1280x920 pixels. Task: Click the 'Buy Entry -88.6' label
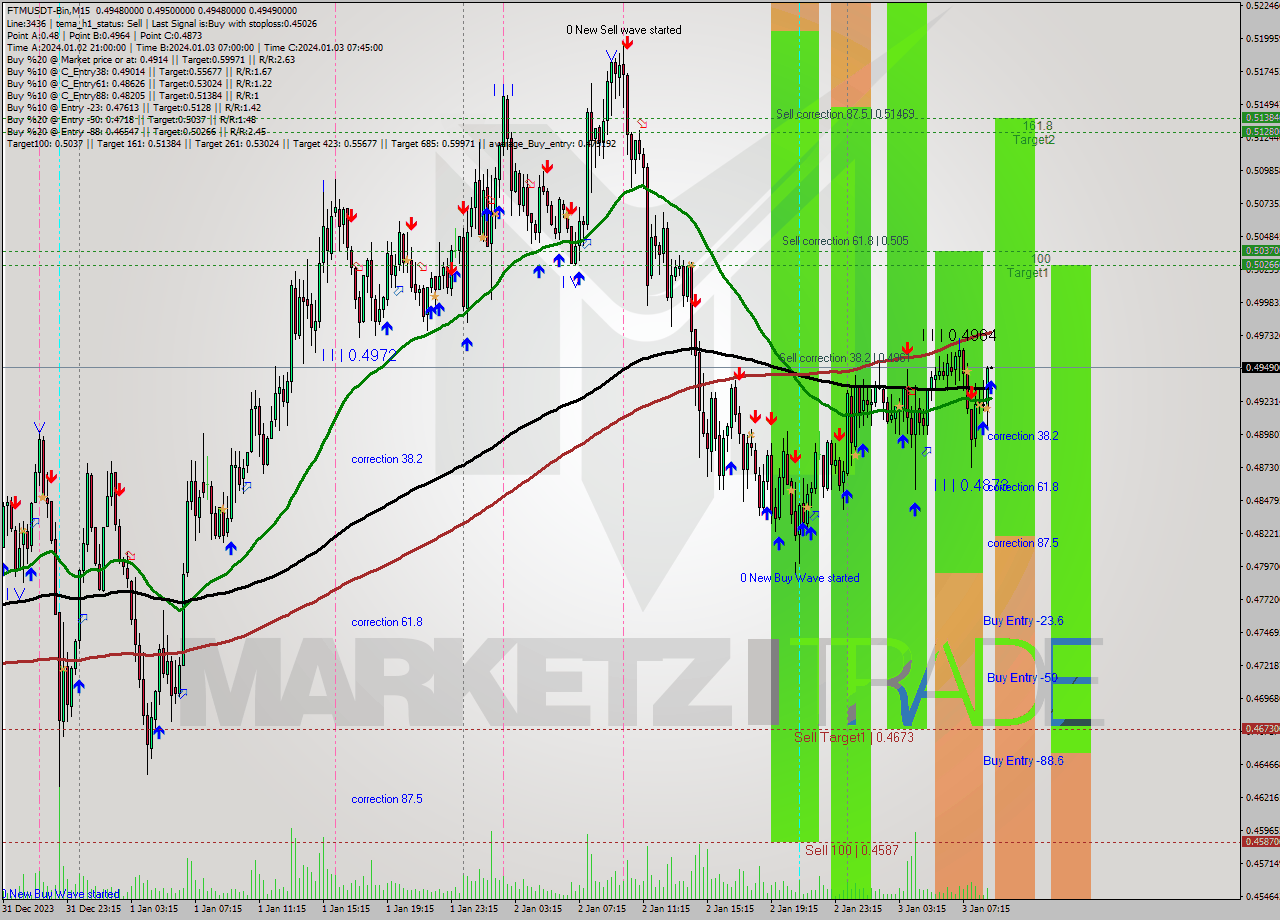1023,761
